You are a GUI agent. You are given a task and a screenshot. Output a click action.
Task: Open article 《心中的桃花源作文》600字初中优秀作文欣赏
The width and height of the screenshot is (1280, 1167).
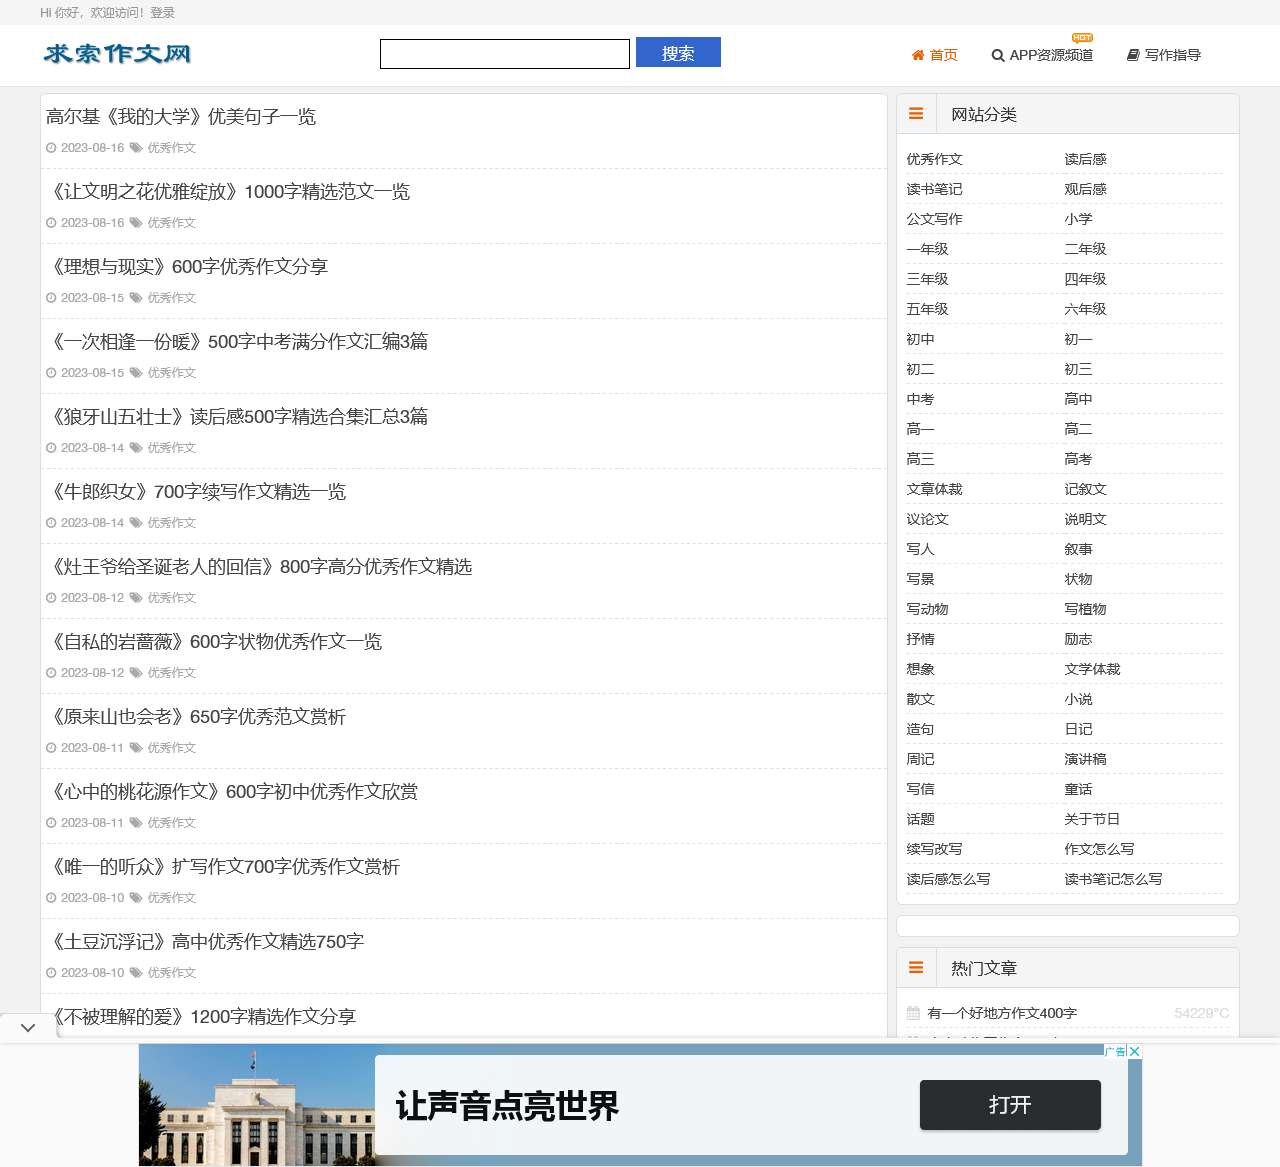[x=232, y=792]
